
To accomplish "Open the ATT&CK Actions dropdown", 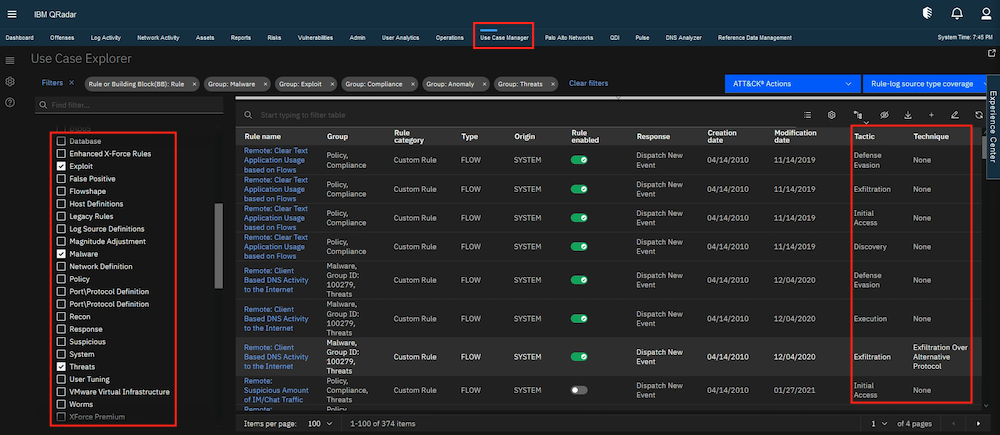I will coord(793,84).
